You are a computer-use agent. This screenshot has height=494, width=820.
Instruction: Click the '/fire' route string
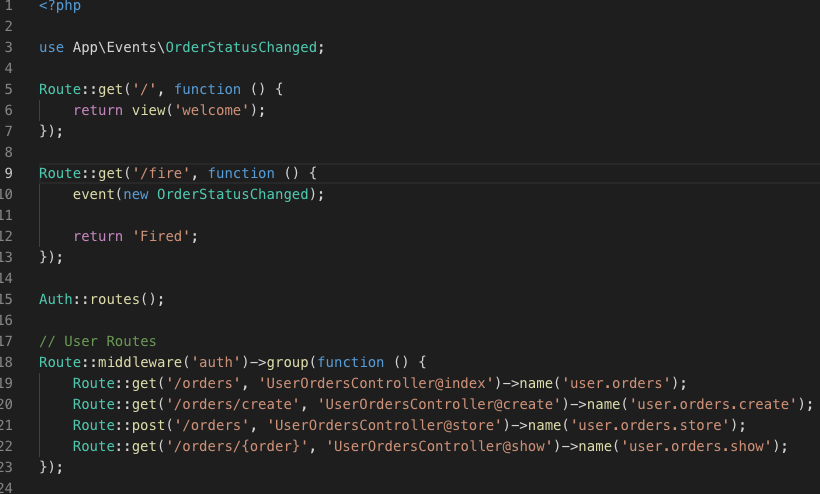pyautogui.click(x=161, y=173)
